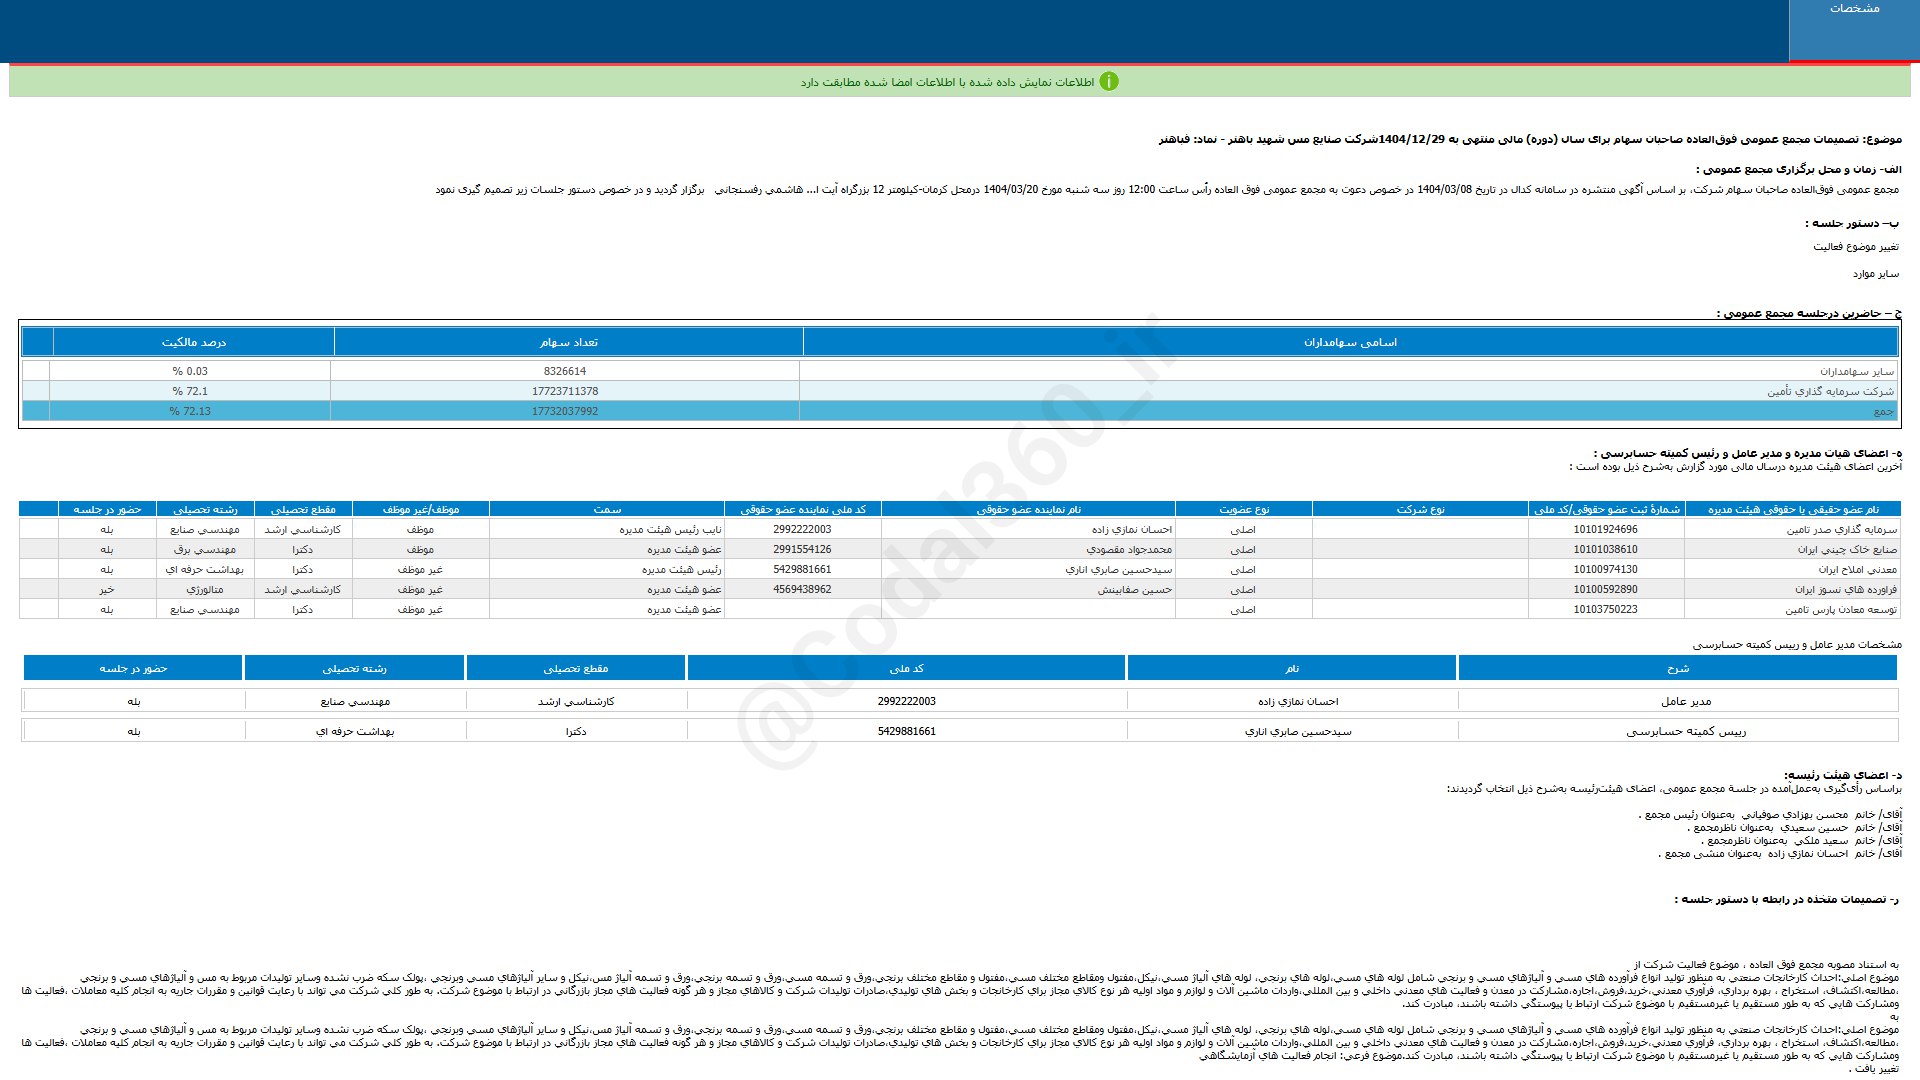Screen dimensions: 1920x1080
Task: Click the 'مهندسی برق' field of study cell
Action: tap(204, 549)
